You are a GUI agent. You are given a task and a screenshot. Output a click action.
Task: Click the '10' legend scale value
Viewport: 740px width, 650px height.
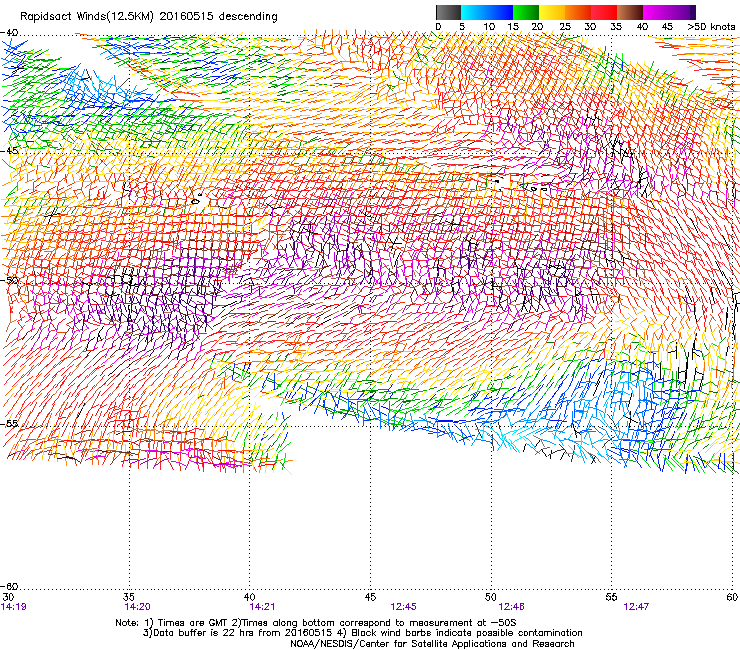(489, 27)
